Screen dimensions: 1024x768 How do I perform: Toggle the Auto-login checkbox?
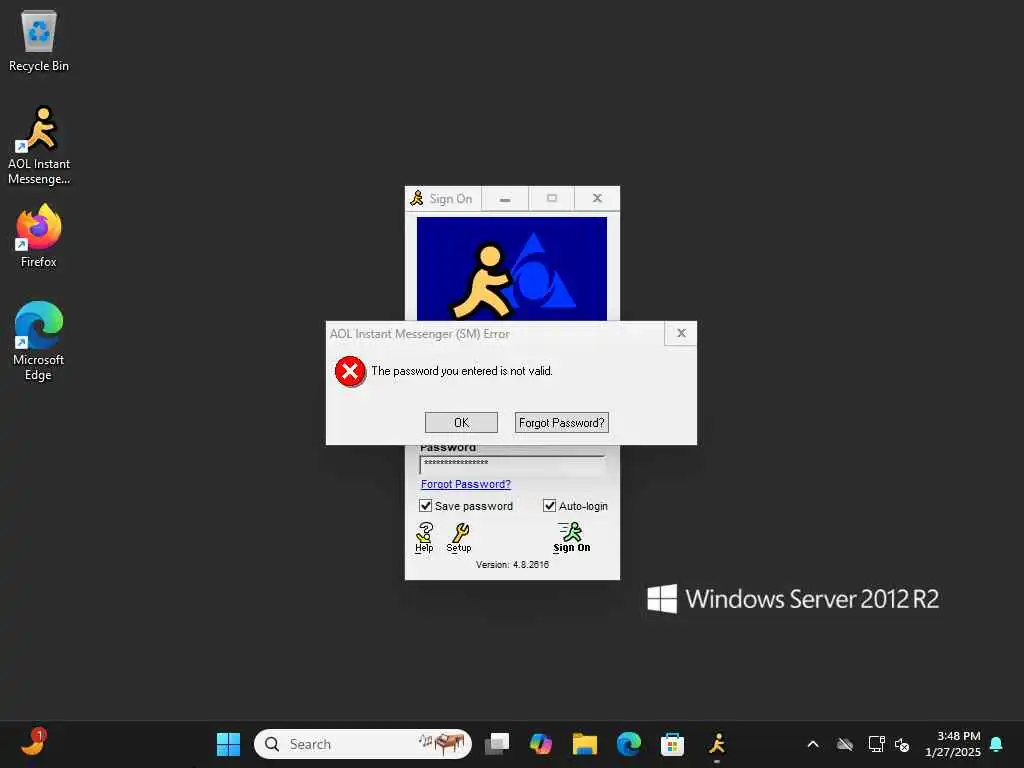coord(549,505)
